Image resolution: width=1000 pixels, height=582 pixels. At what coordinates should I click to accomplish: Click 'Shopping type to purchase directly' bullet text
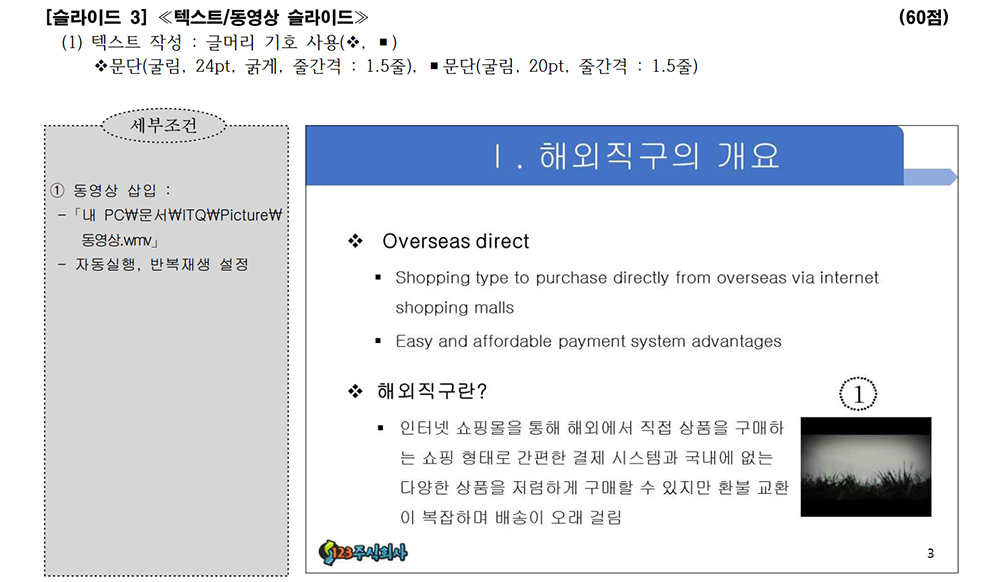point(636,293)
